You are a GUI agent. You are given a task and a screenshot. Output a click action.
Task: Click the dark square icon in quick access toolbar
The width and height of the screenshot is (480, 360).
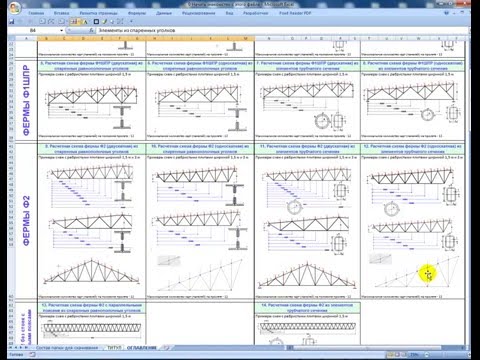[x=96, y=22]
